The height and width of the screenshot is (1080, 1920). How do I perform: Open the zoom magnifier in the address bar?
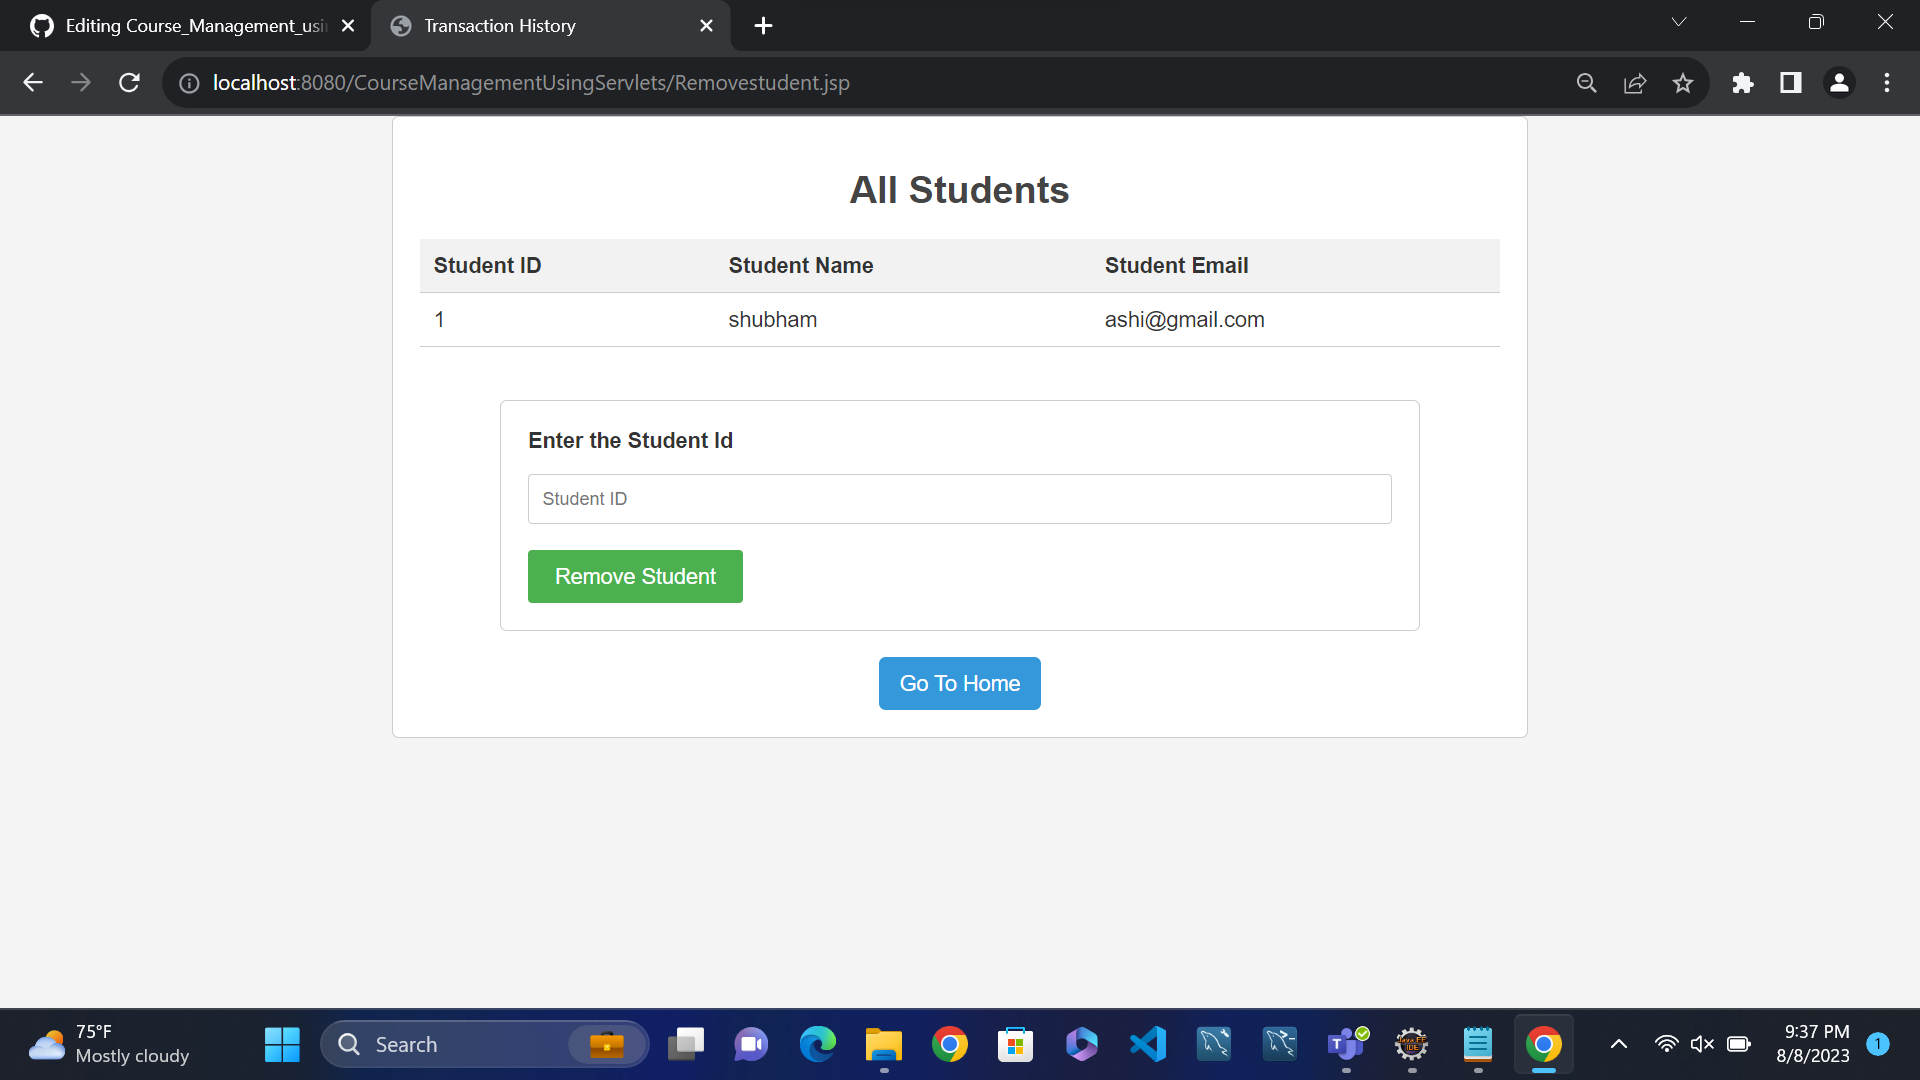pyautogui.click(x=1587, y=83)
